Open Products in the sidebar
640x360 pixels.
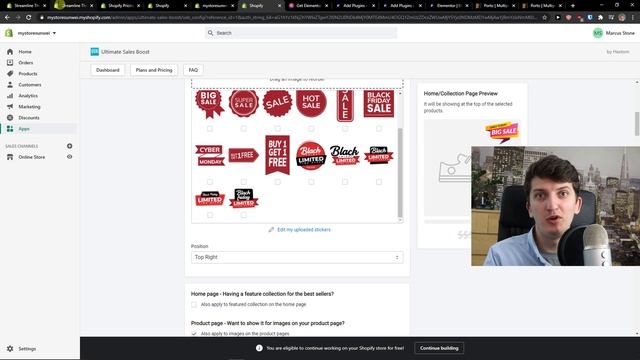[27, 74]
